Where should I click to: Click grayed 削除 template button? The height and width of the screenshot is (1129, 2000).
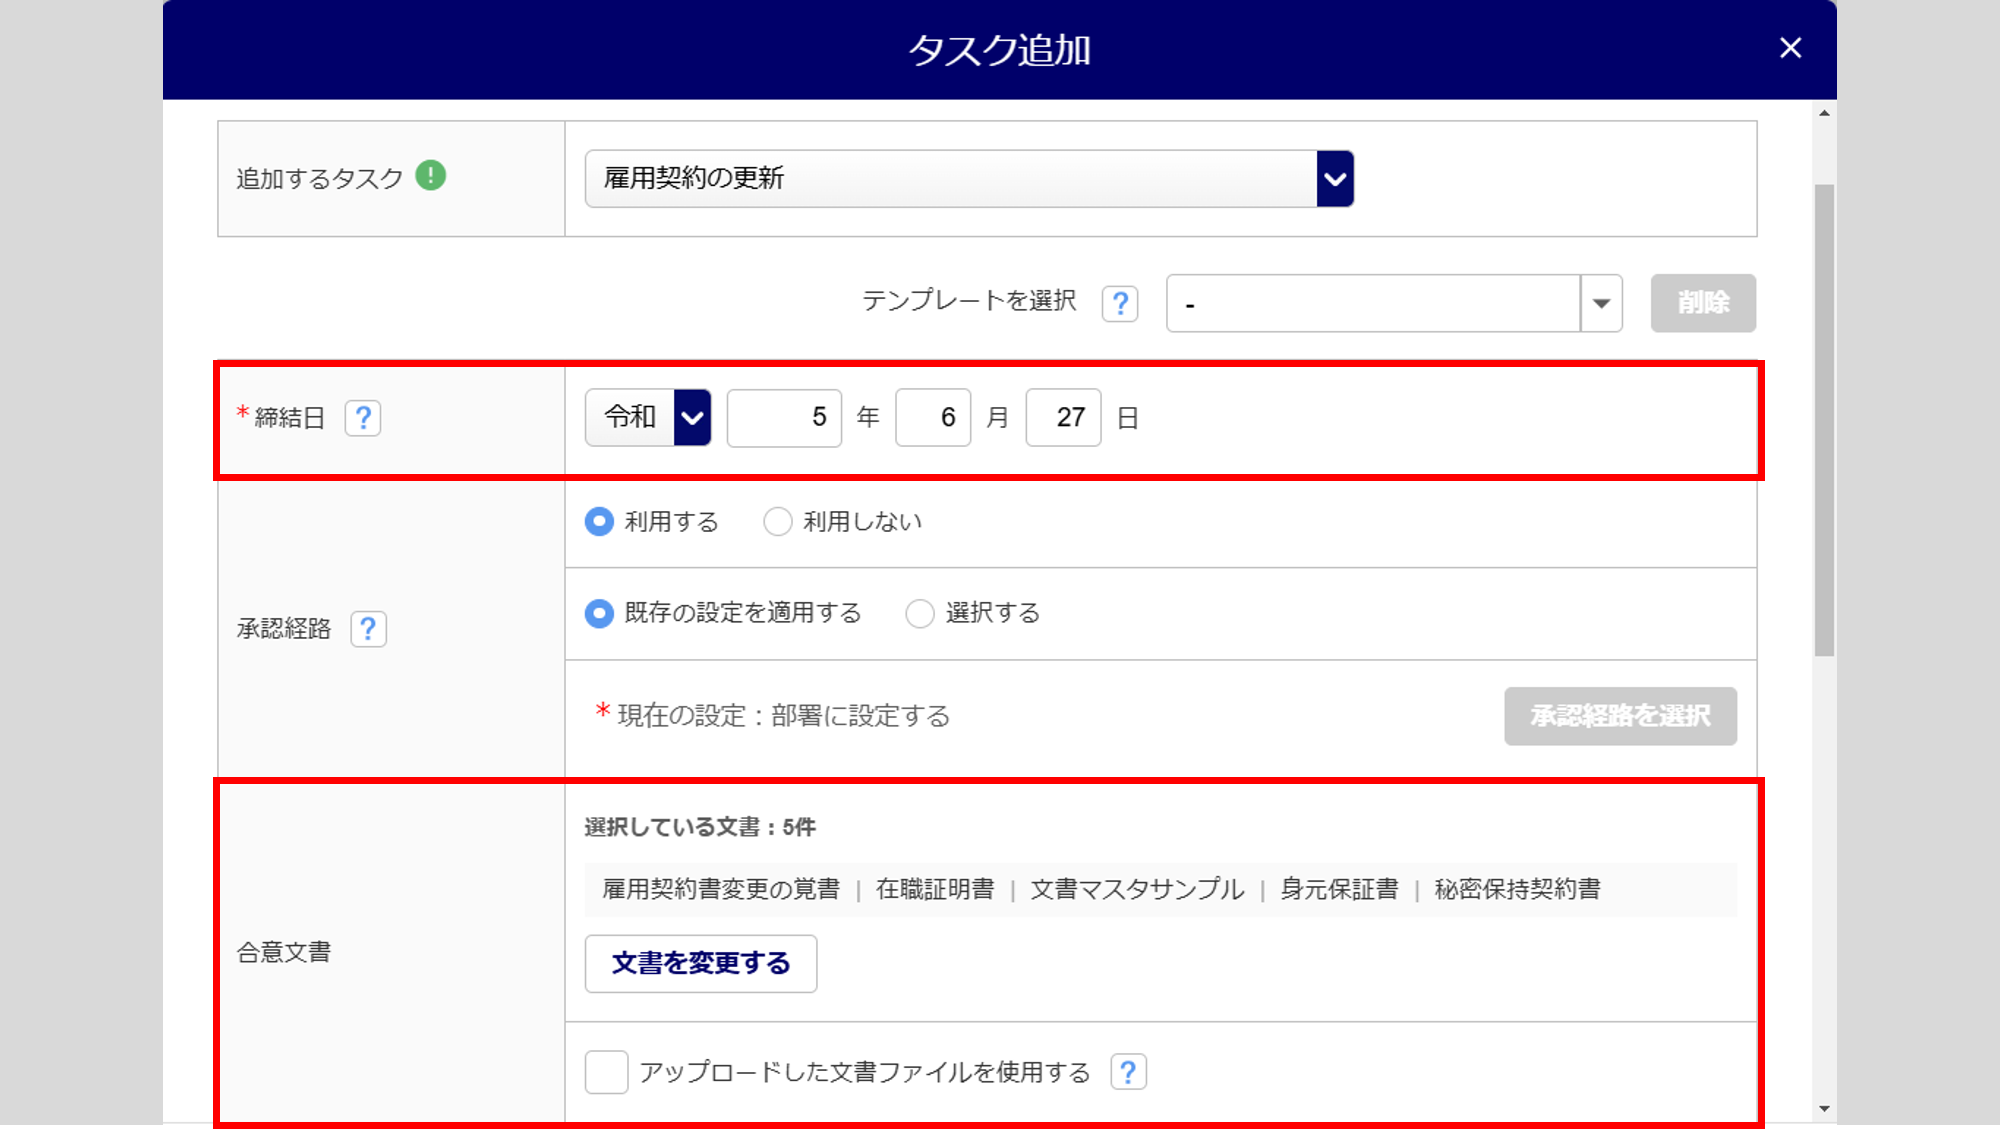[x=1702, y=303]
